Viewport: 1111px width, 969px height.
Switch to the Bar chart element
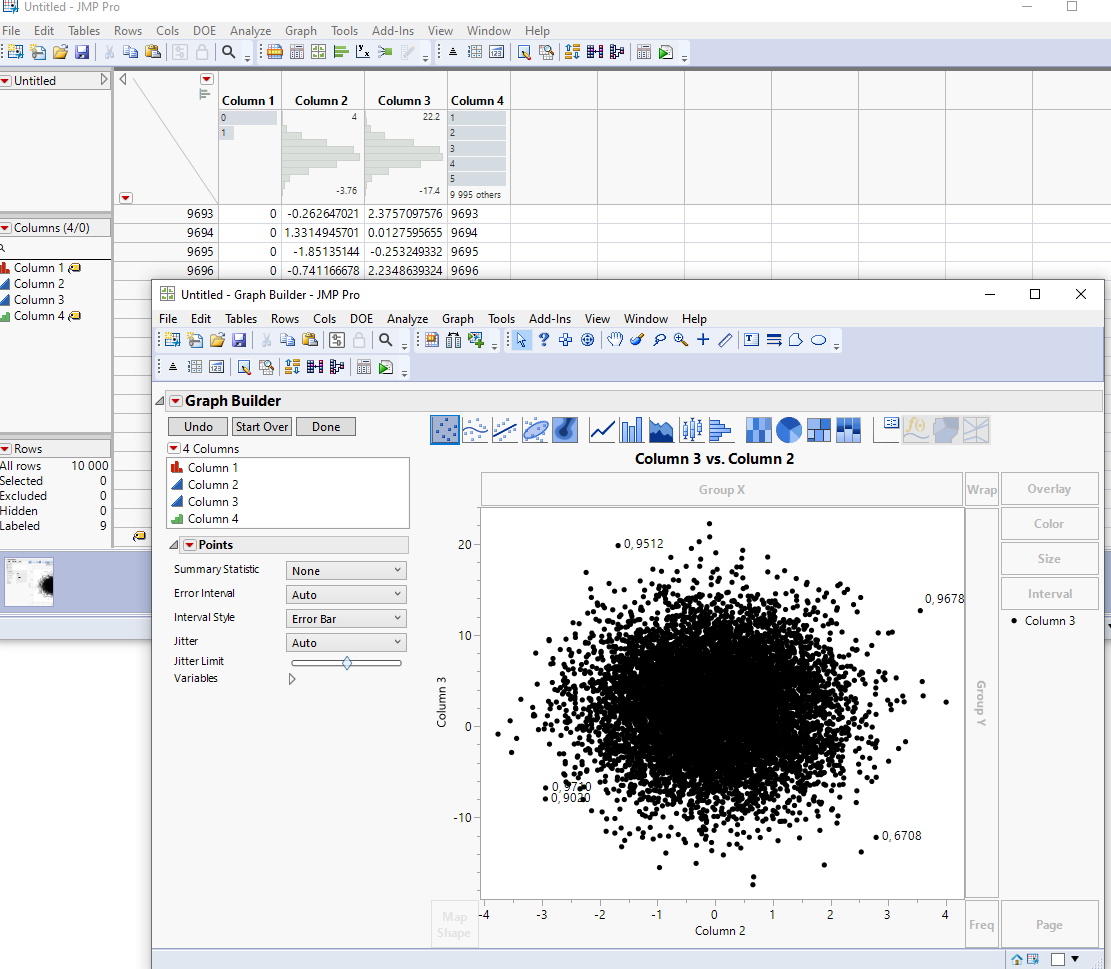click(x=631, y=430)
